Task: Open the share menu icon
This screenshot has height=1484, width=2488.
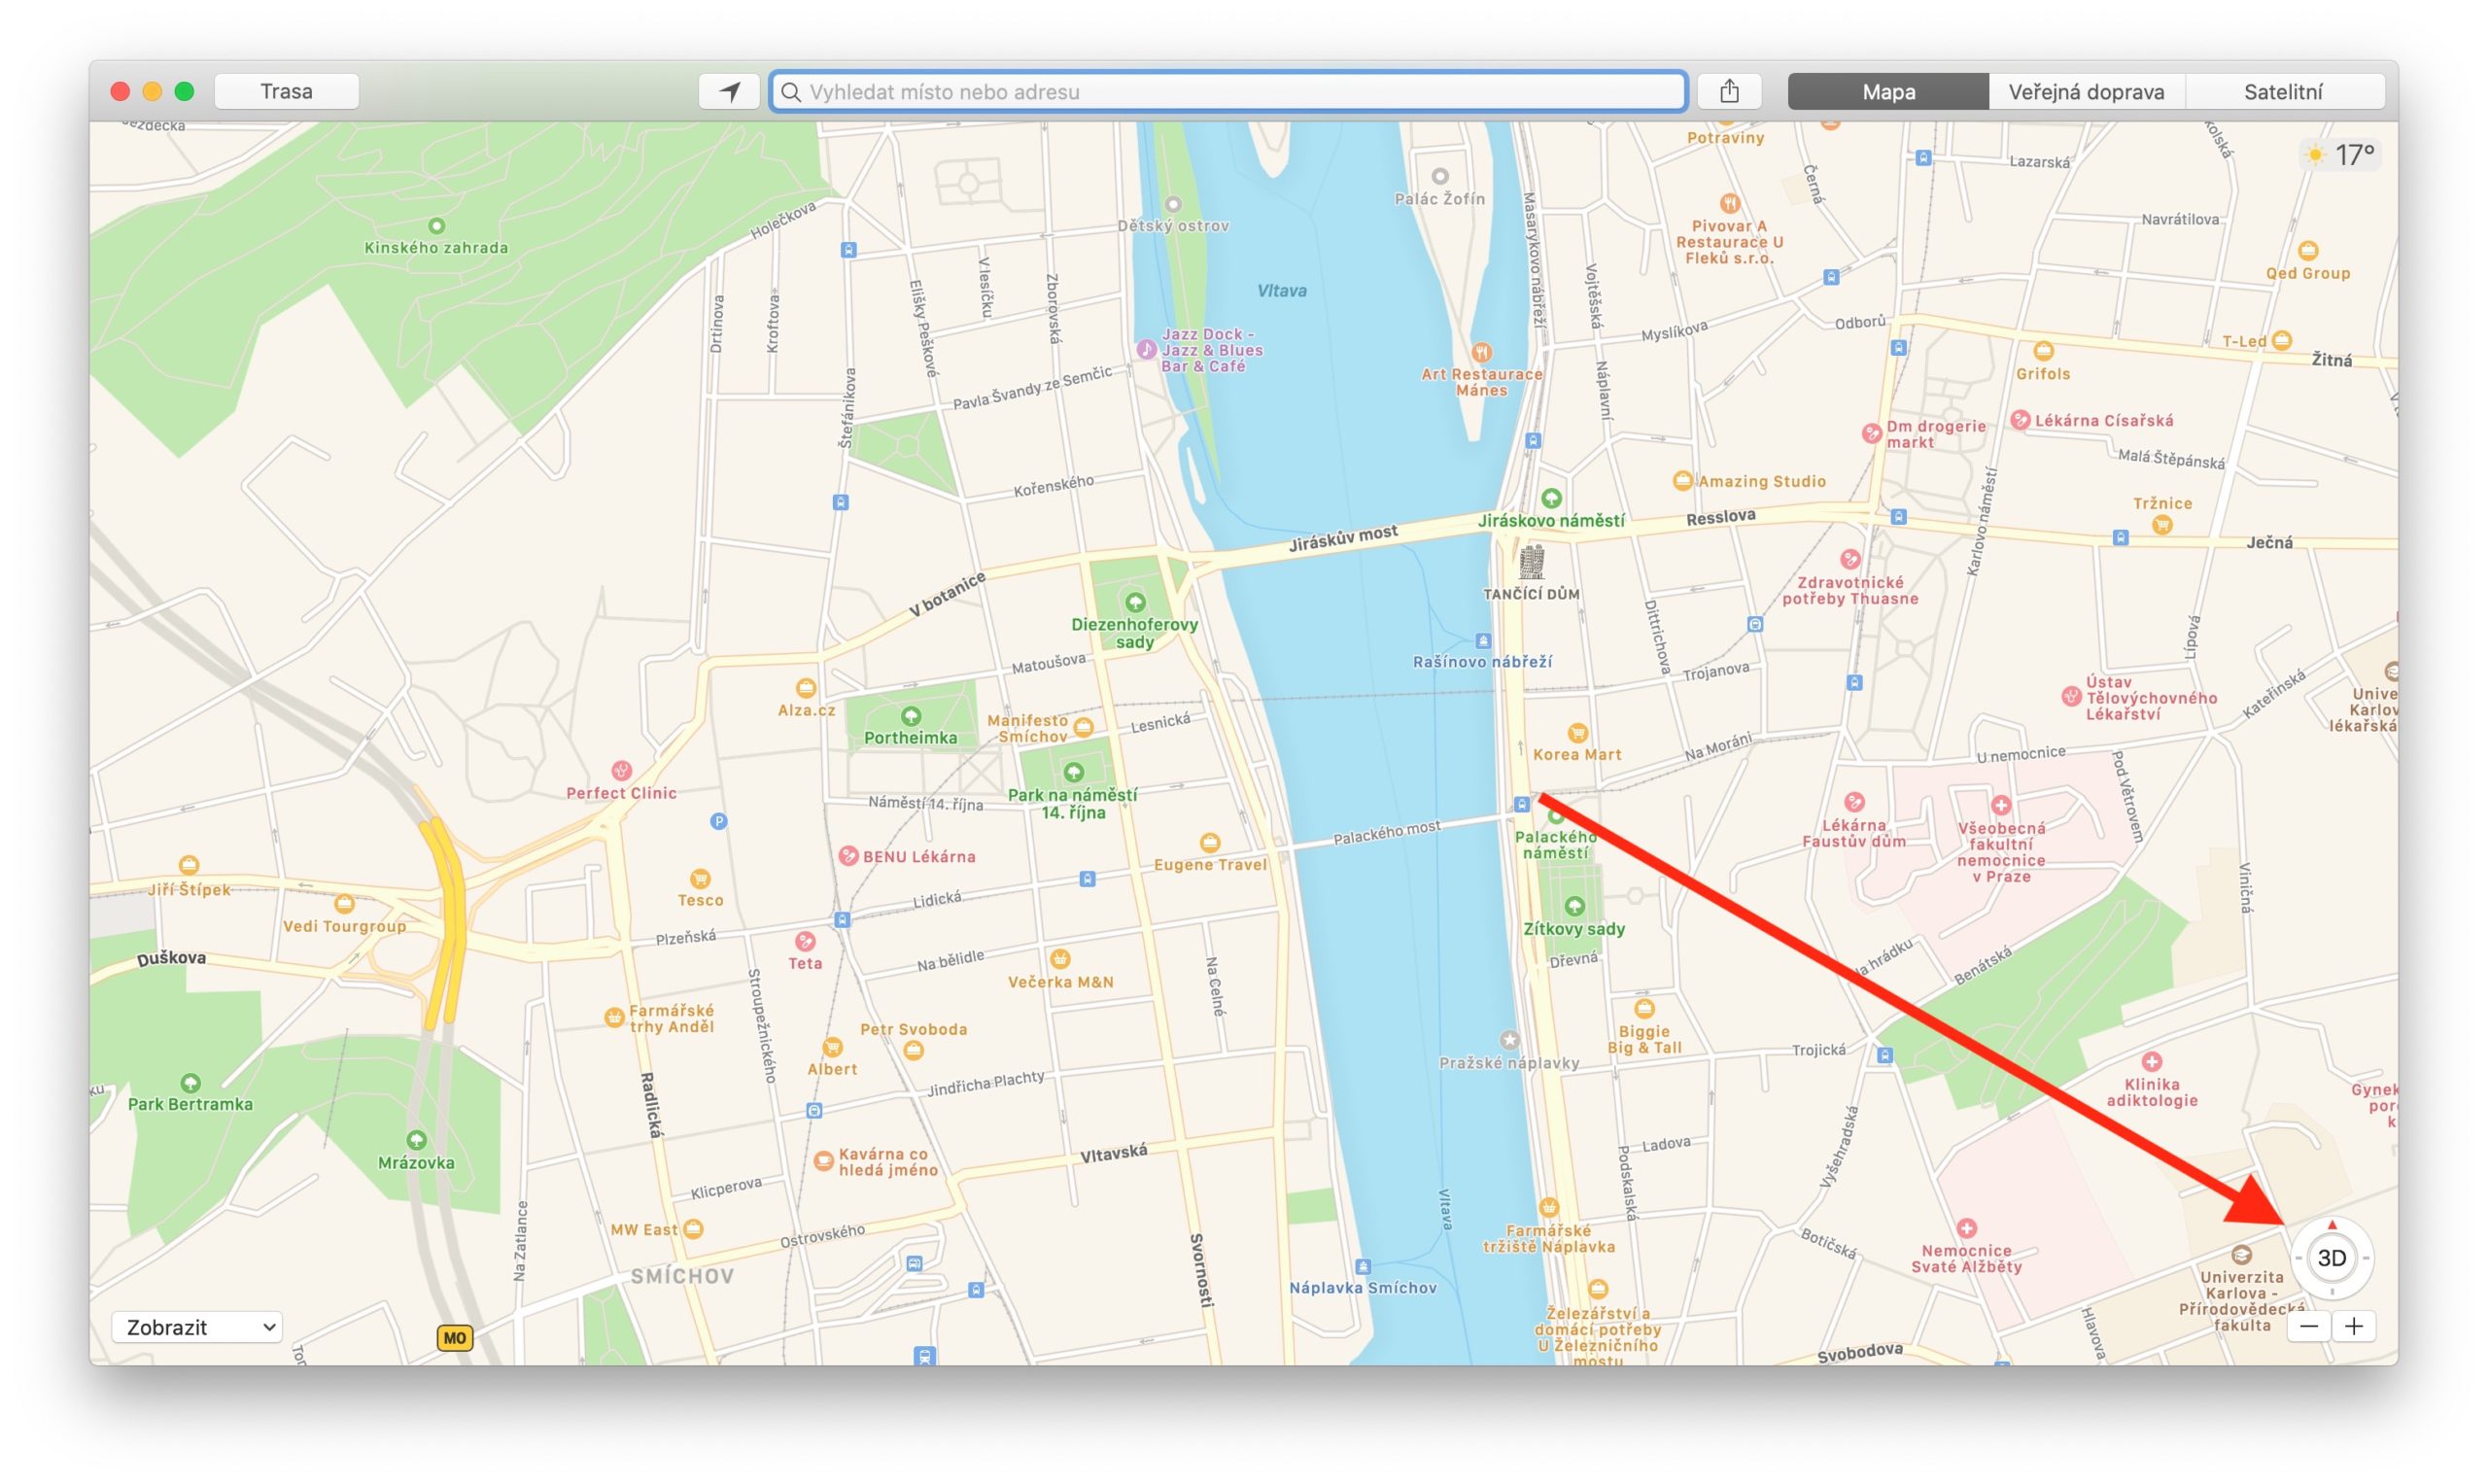Action: (1729, 92)
